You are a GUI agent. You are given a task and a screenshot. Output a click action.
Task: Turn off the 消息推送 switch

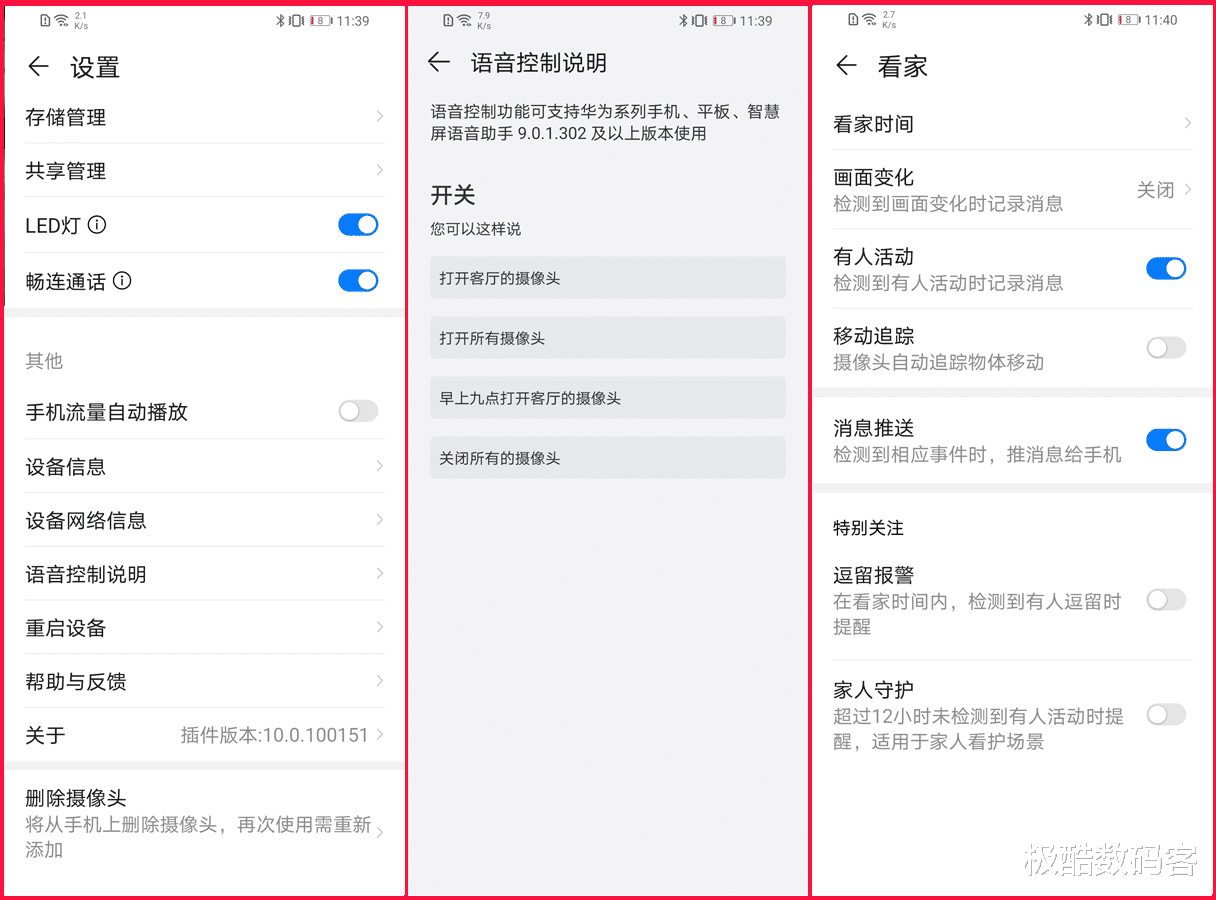[x=1166, y=439]
